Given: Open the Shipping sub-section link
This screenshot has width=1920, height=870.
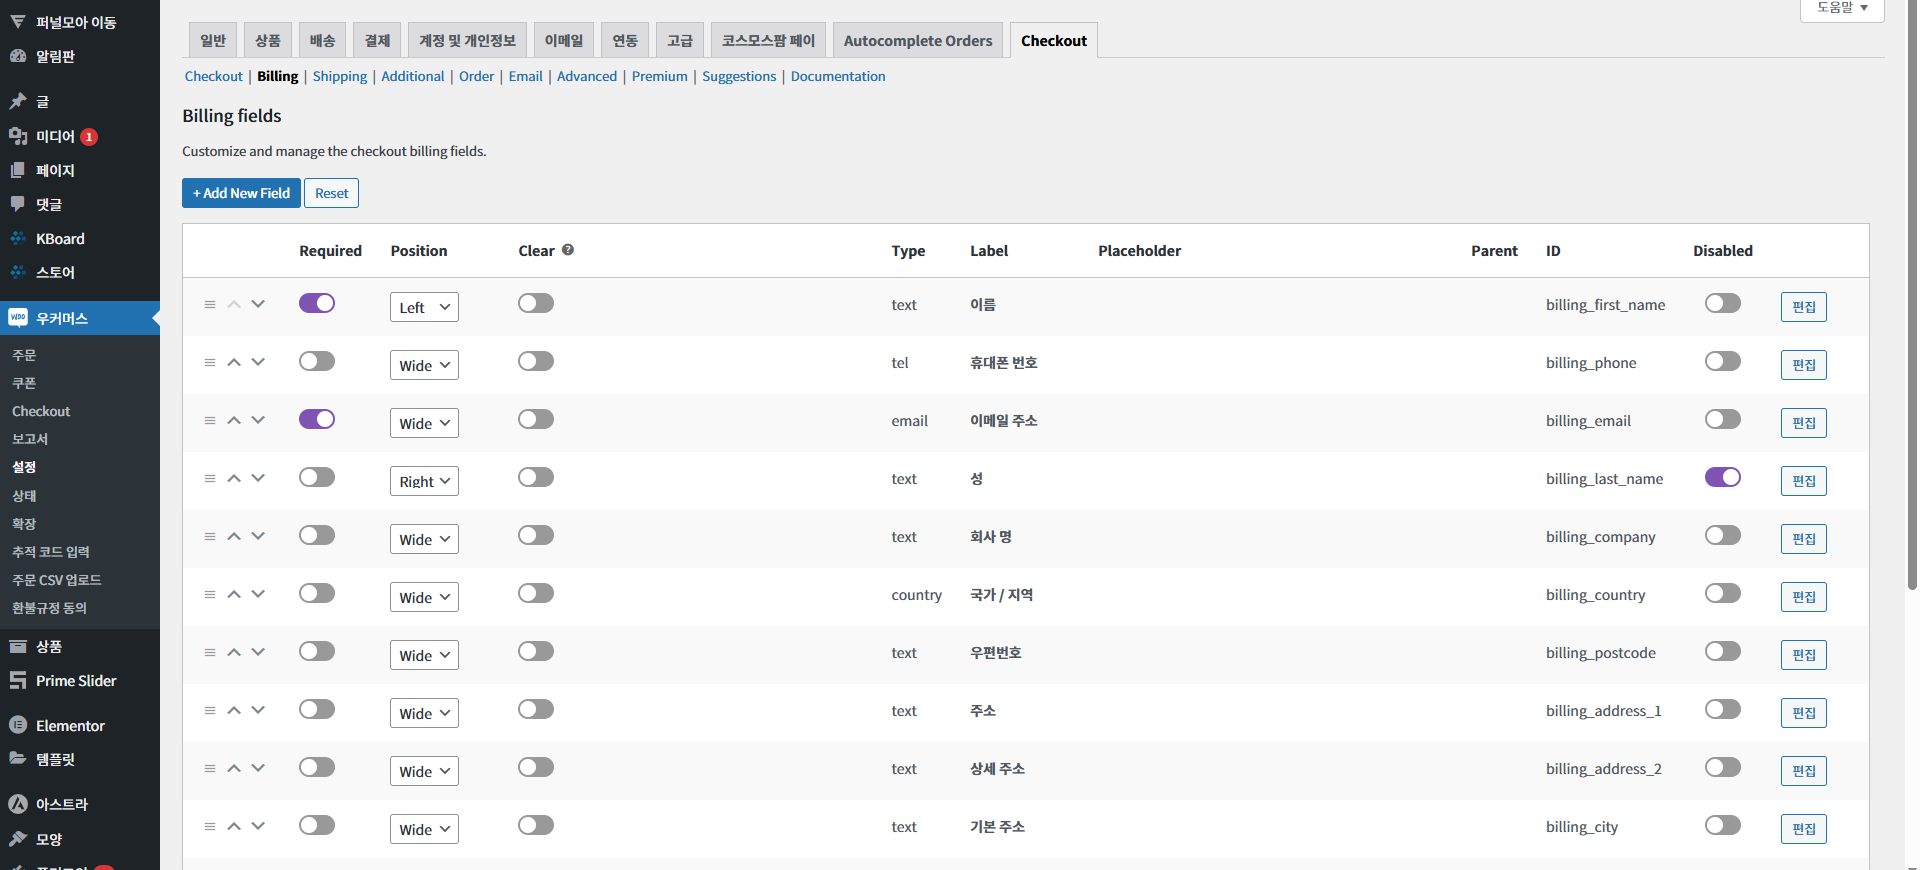Looking at the screenshot, I should coord(340,76).
